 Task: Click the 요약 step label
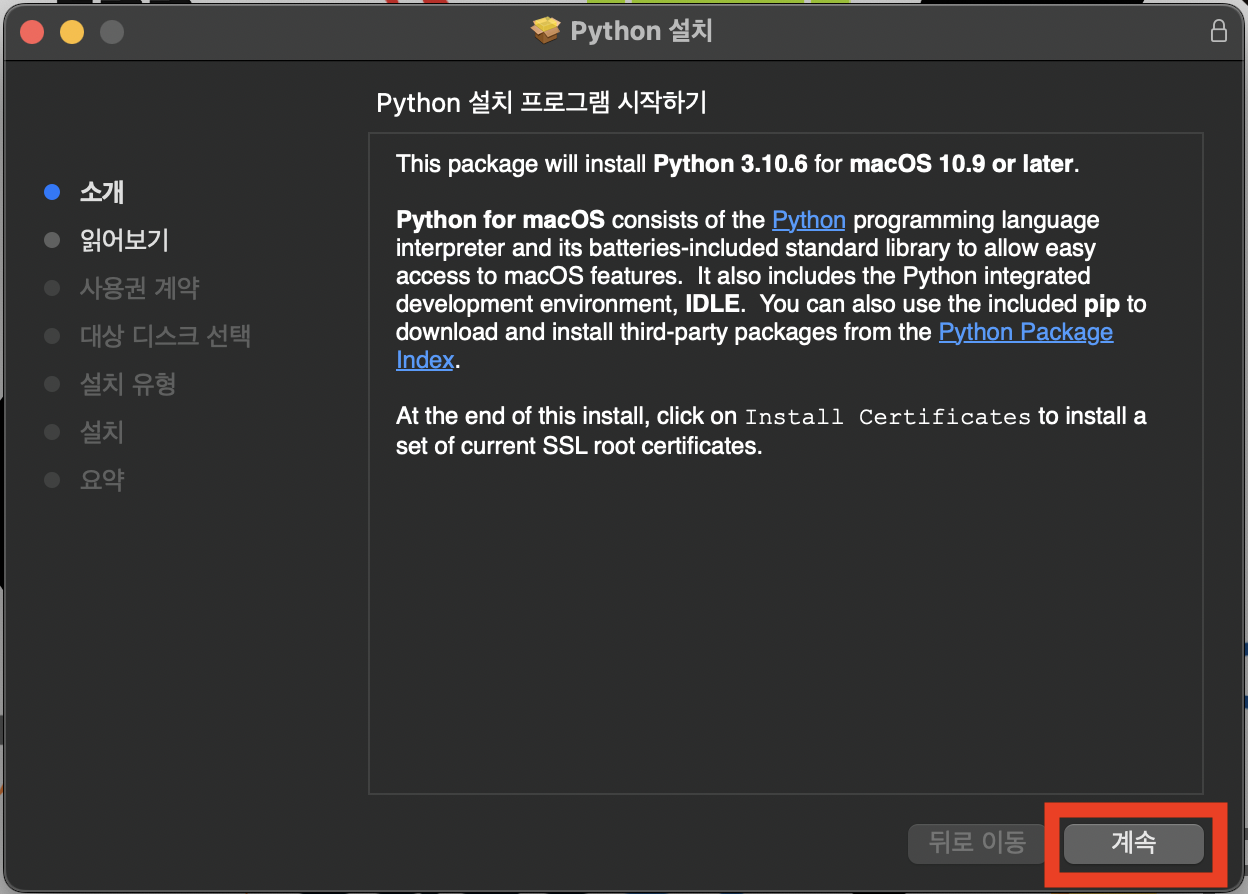[x=102, y=480]
